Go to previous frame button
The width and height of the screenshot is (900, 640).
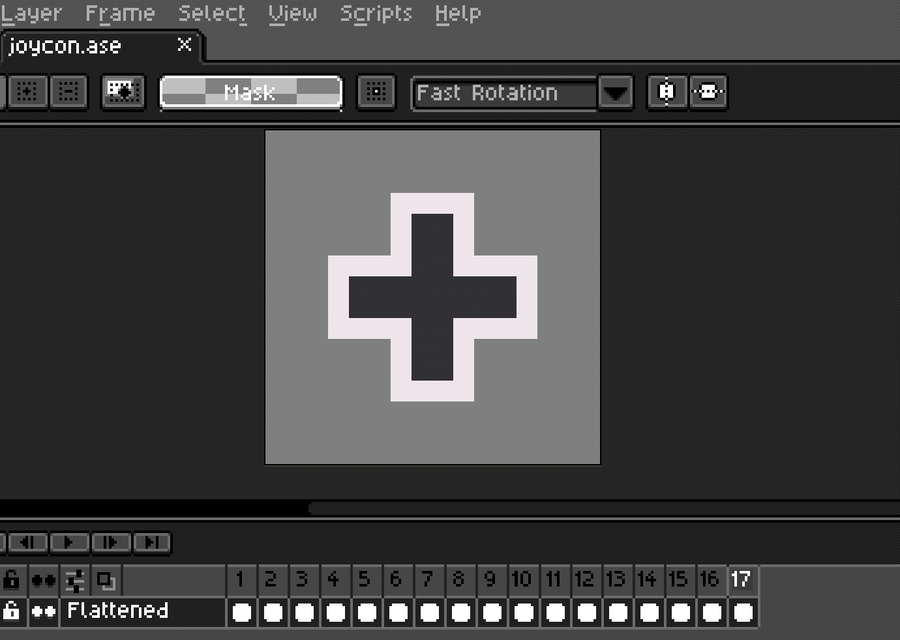26,542
